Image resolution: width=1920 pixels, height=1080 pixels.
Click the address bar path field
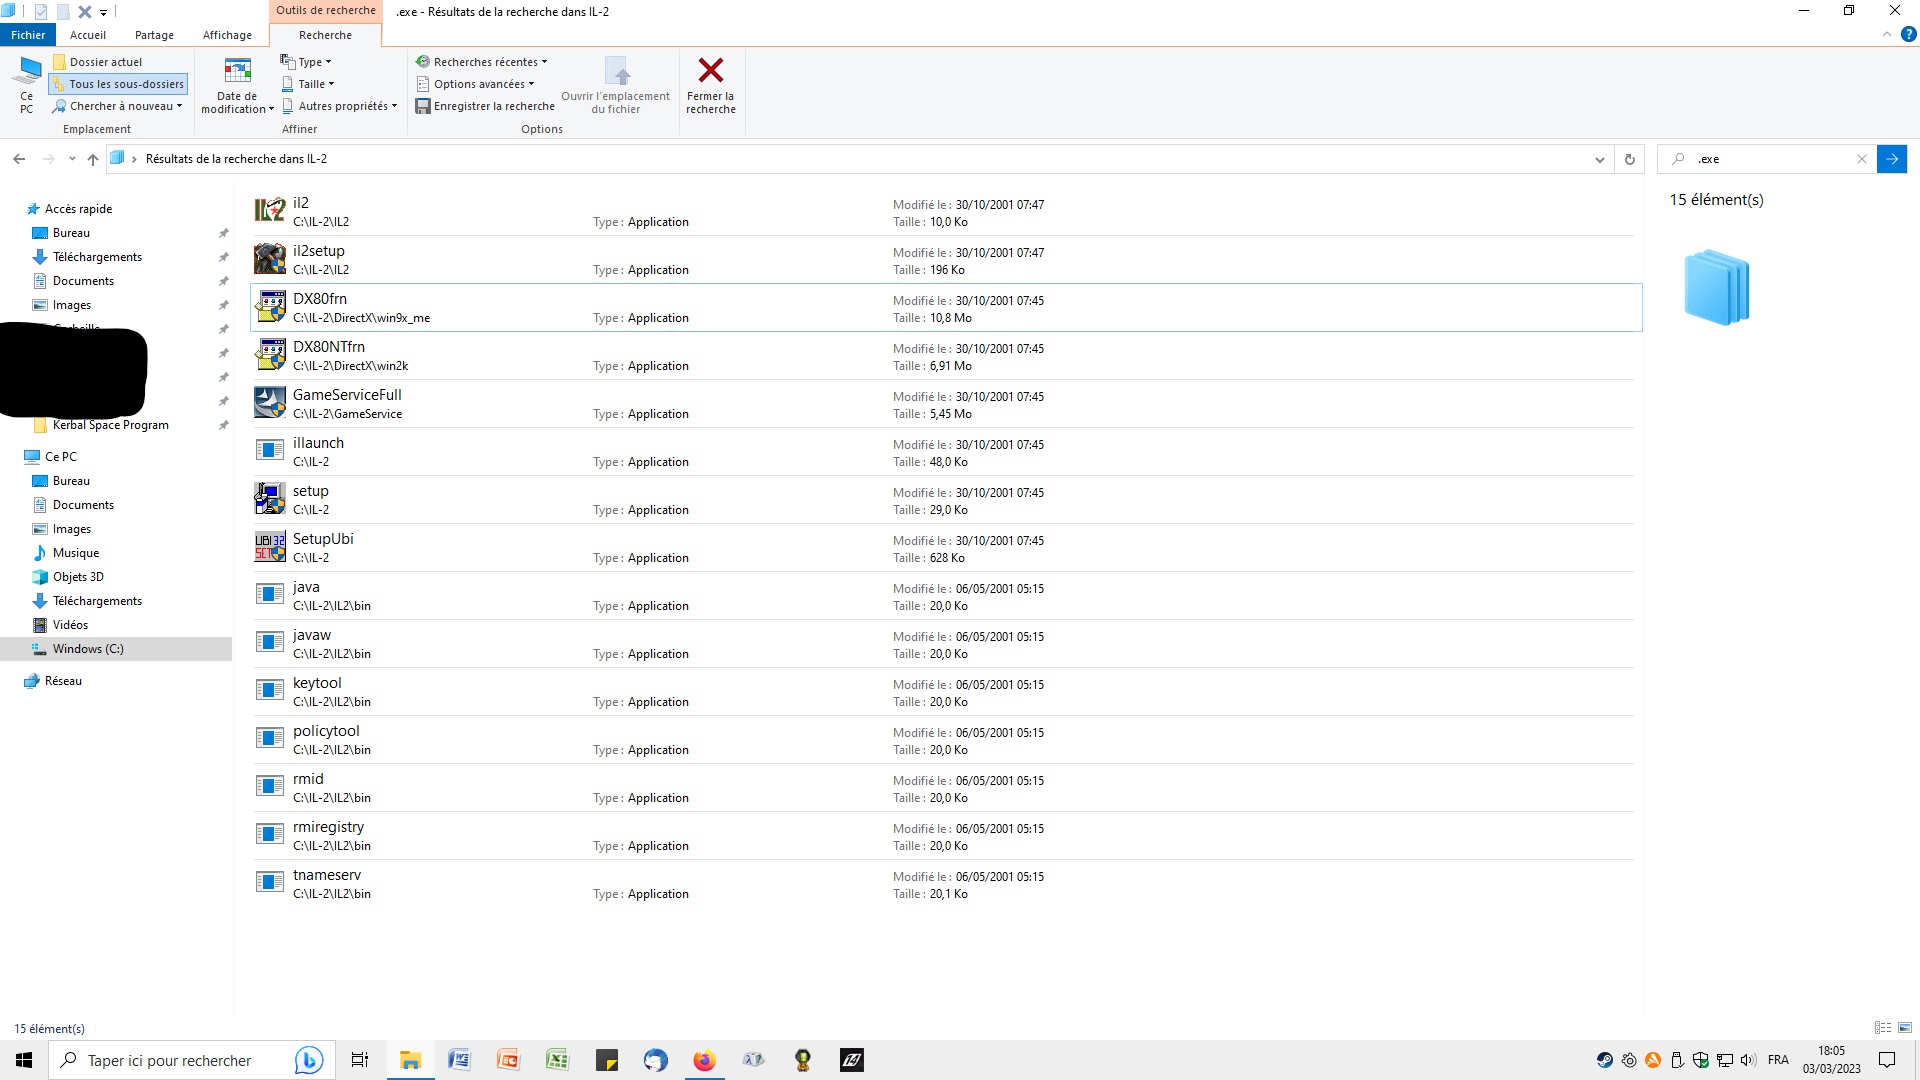[x=860, y=159]
